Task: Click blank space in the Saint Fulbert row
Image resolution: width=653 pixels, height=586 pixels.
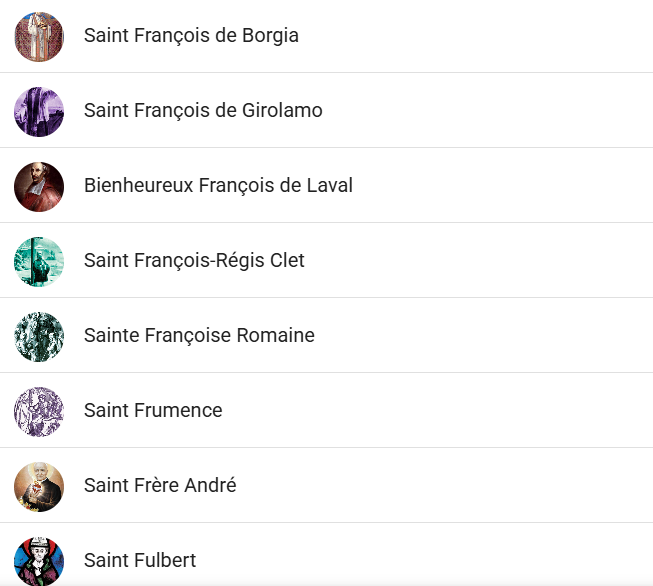Action: (x=450, y=558)
